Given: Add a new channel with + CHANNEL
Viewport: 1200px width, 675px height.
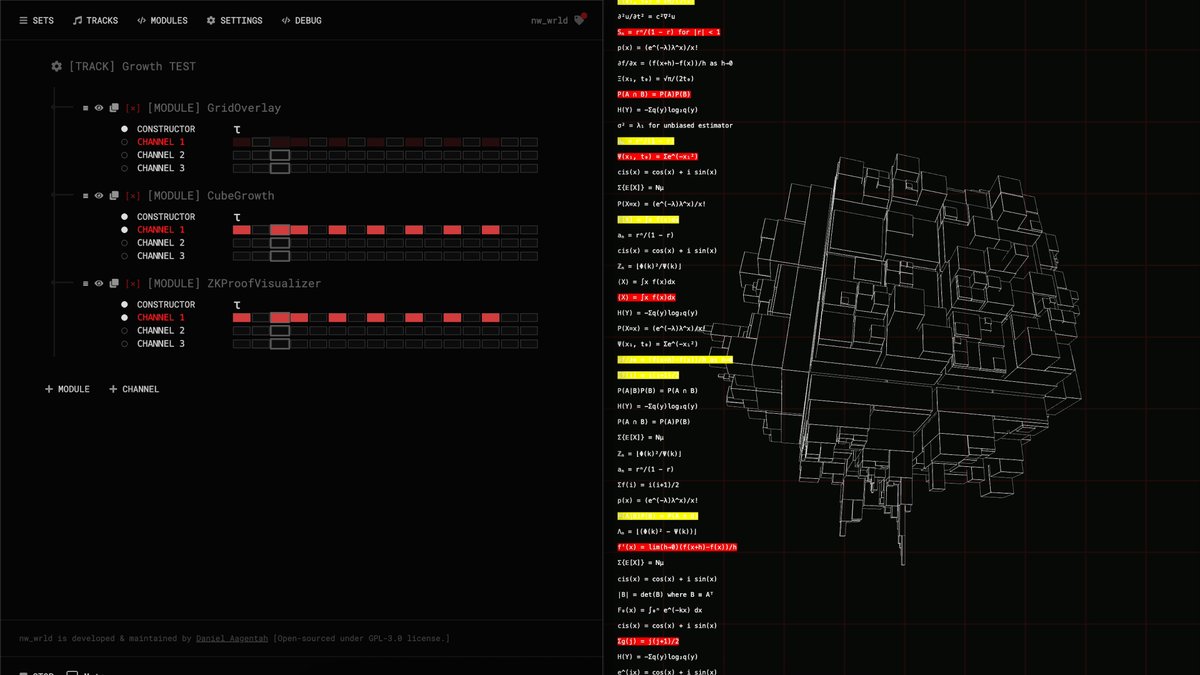Looking at the screenshot, I should 134,389.
